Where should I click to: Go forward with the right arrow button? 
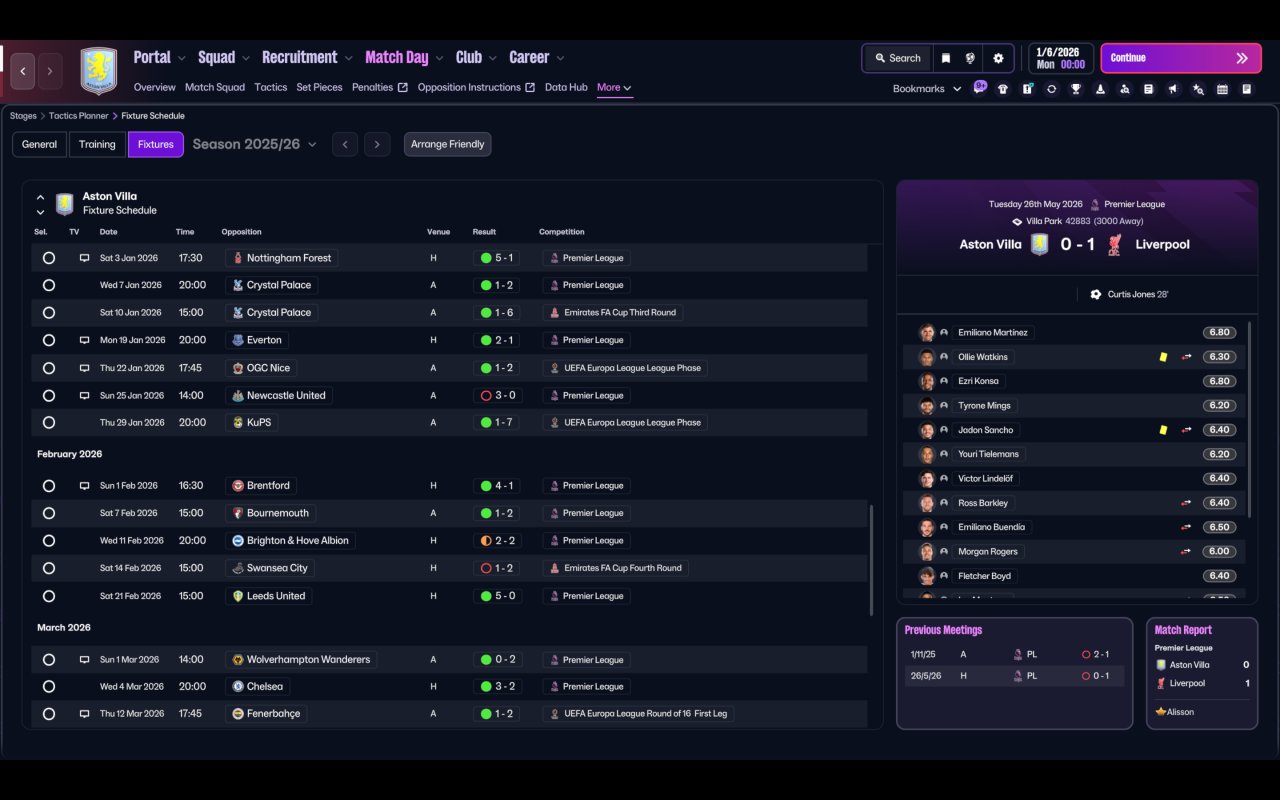50,71
